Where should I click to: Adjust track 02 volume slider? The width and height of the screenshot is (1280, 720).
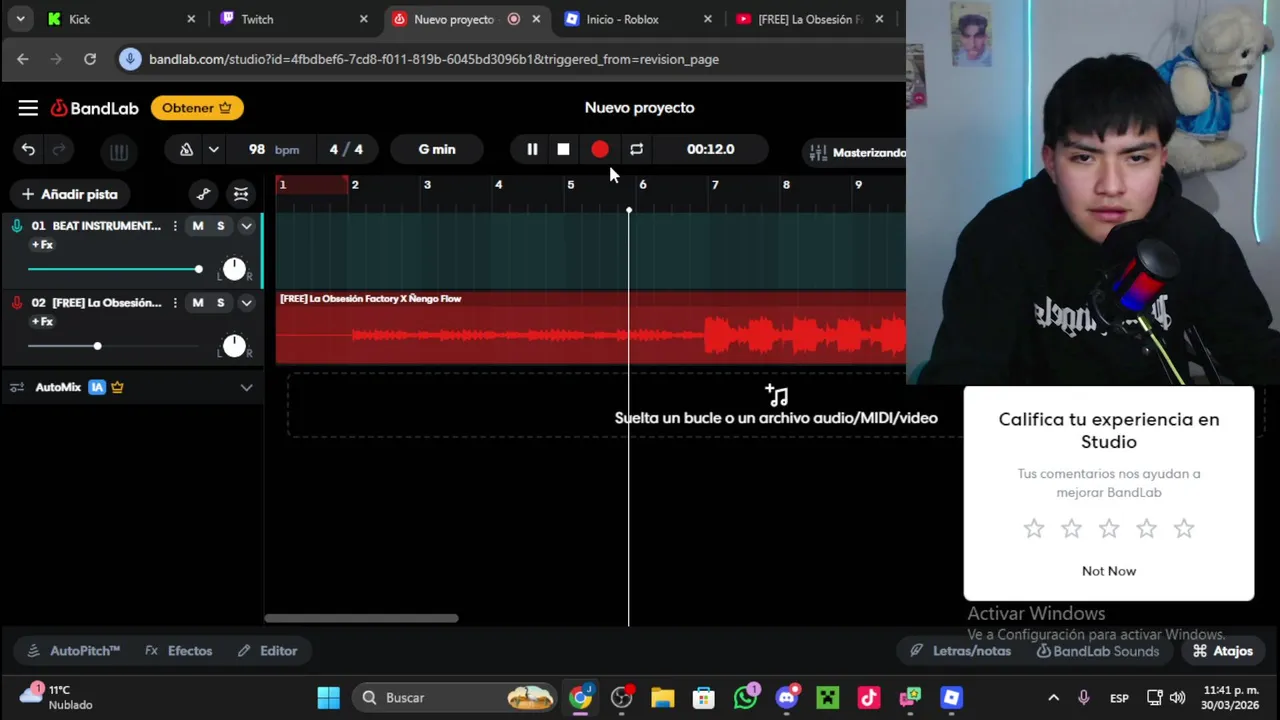coord(115,346)
